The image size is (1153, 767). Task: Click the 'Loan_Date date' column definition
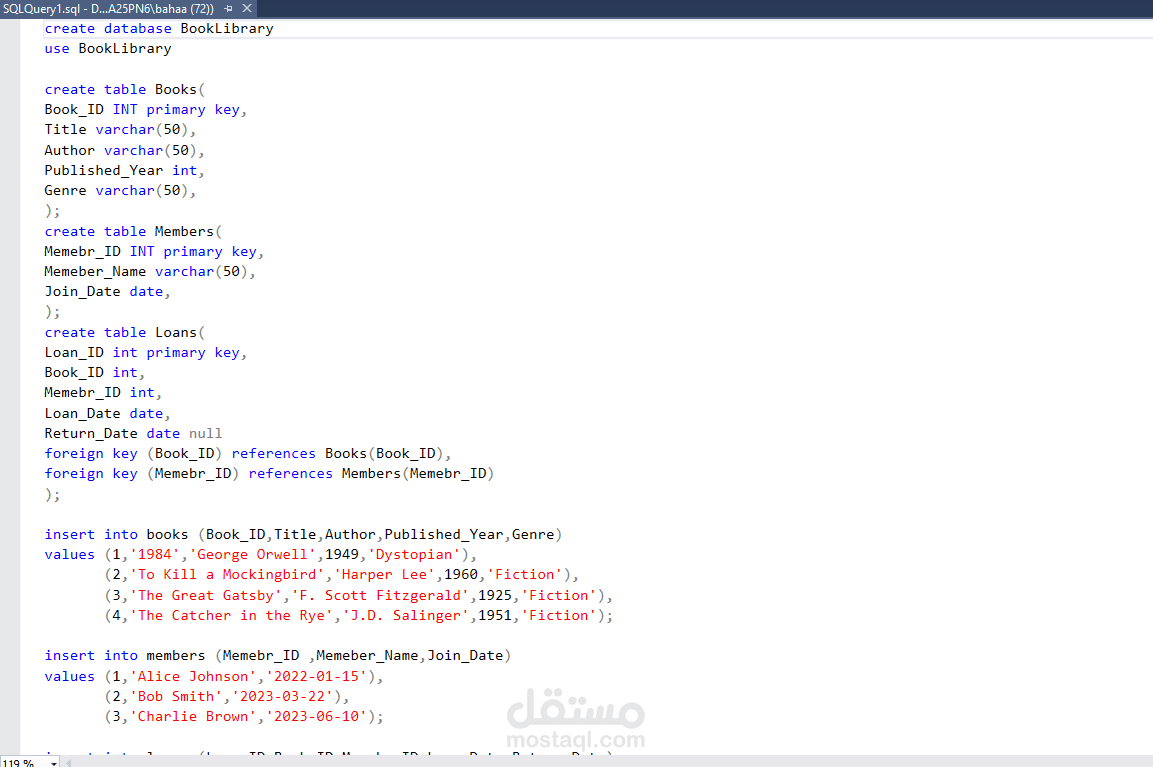[x=107, y=414]
